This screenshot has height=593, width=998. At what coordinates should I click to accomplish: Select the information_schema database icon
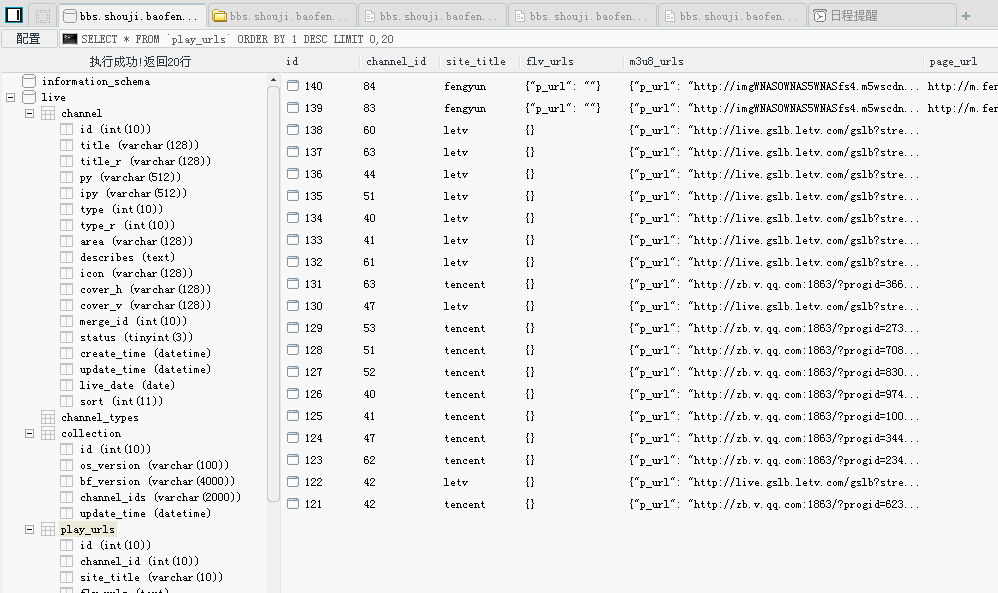click(29, 81)
